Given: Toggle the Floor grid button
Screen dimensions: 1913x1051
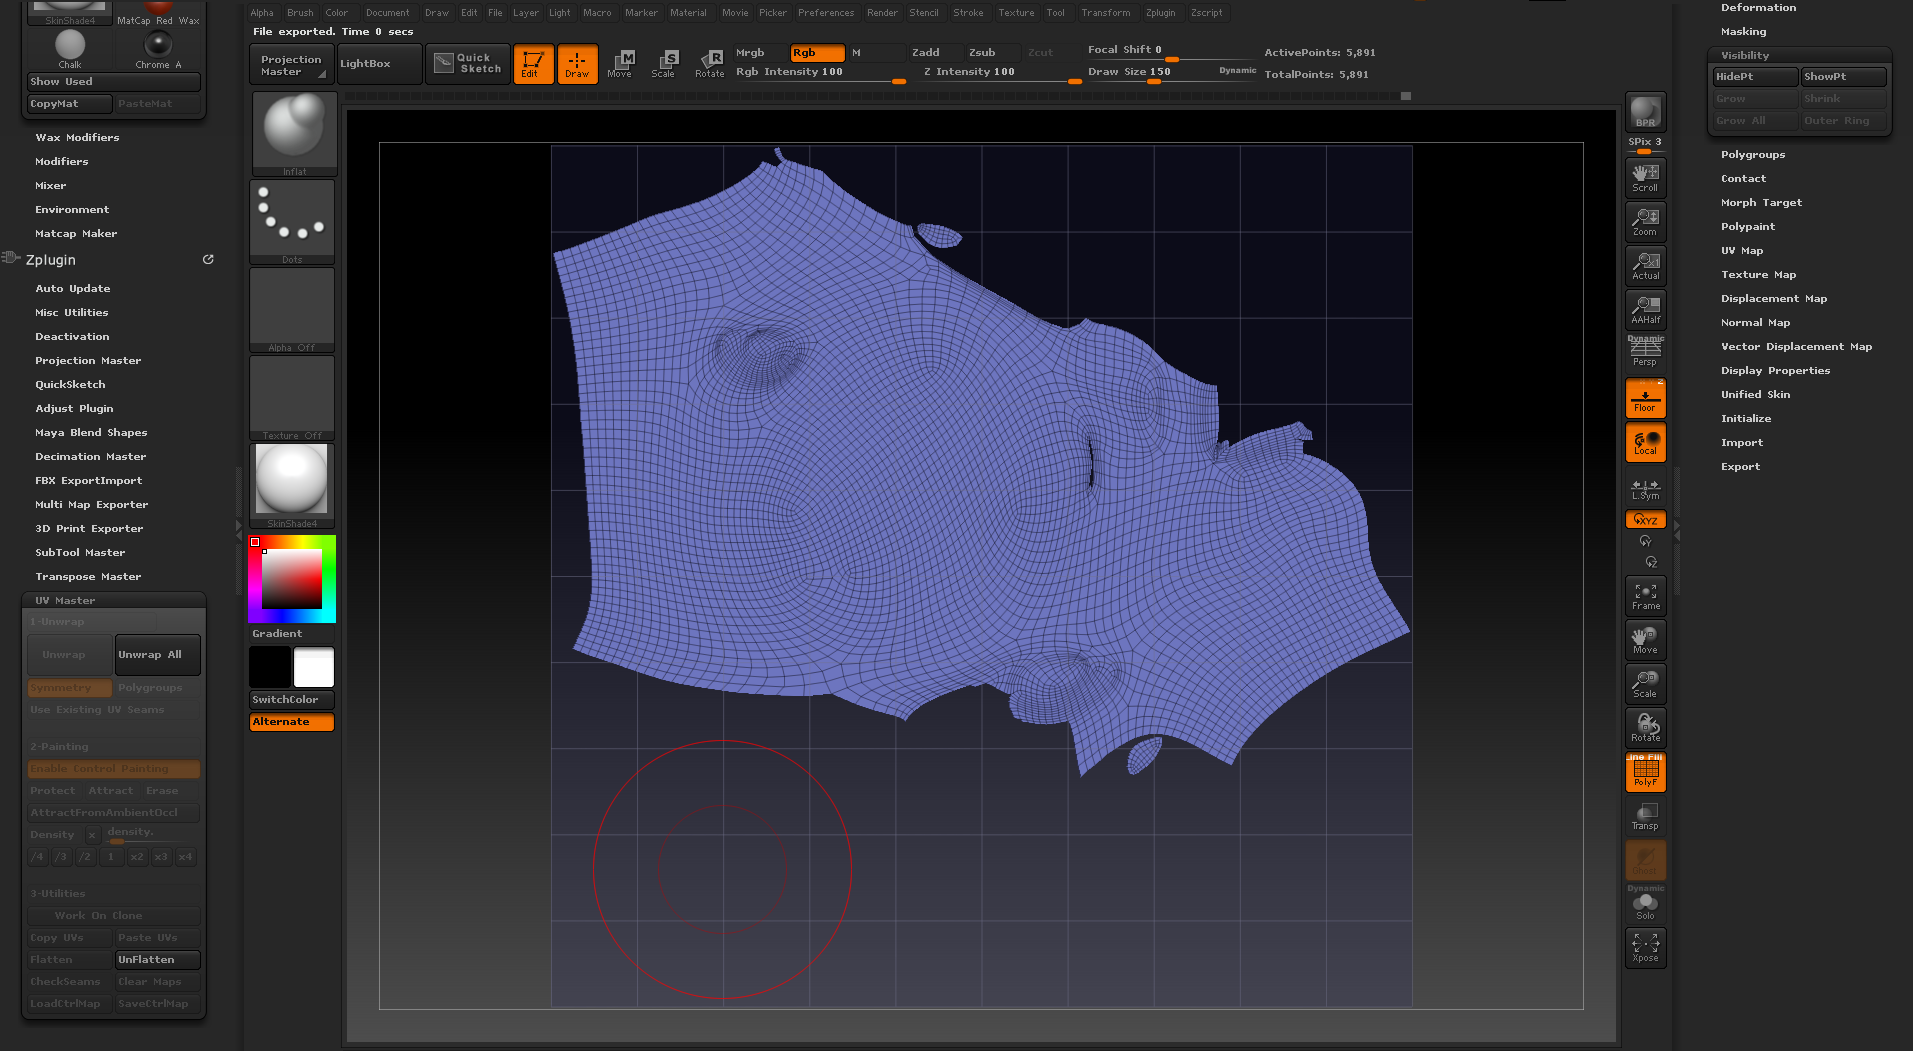Looking at the screenshot, I should 1645,397.
